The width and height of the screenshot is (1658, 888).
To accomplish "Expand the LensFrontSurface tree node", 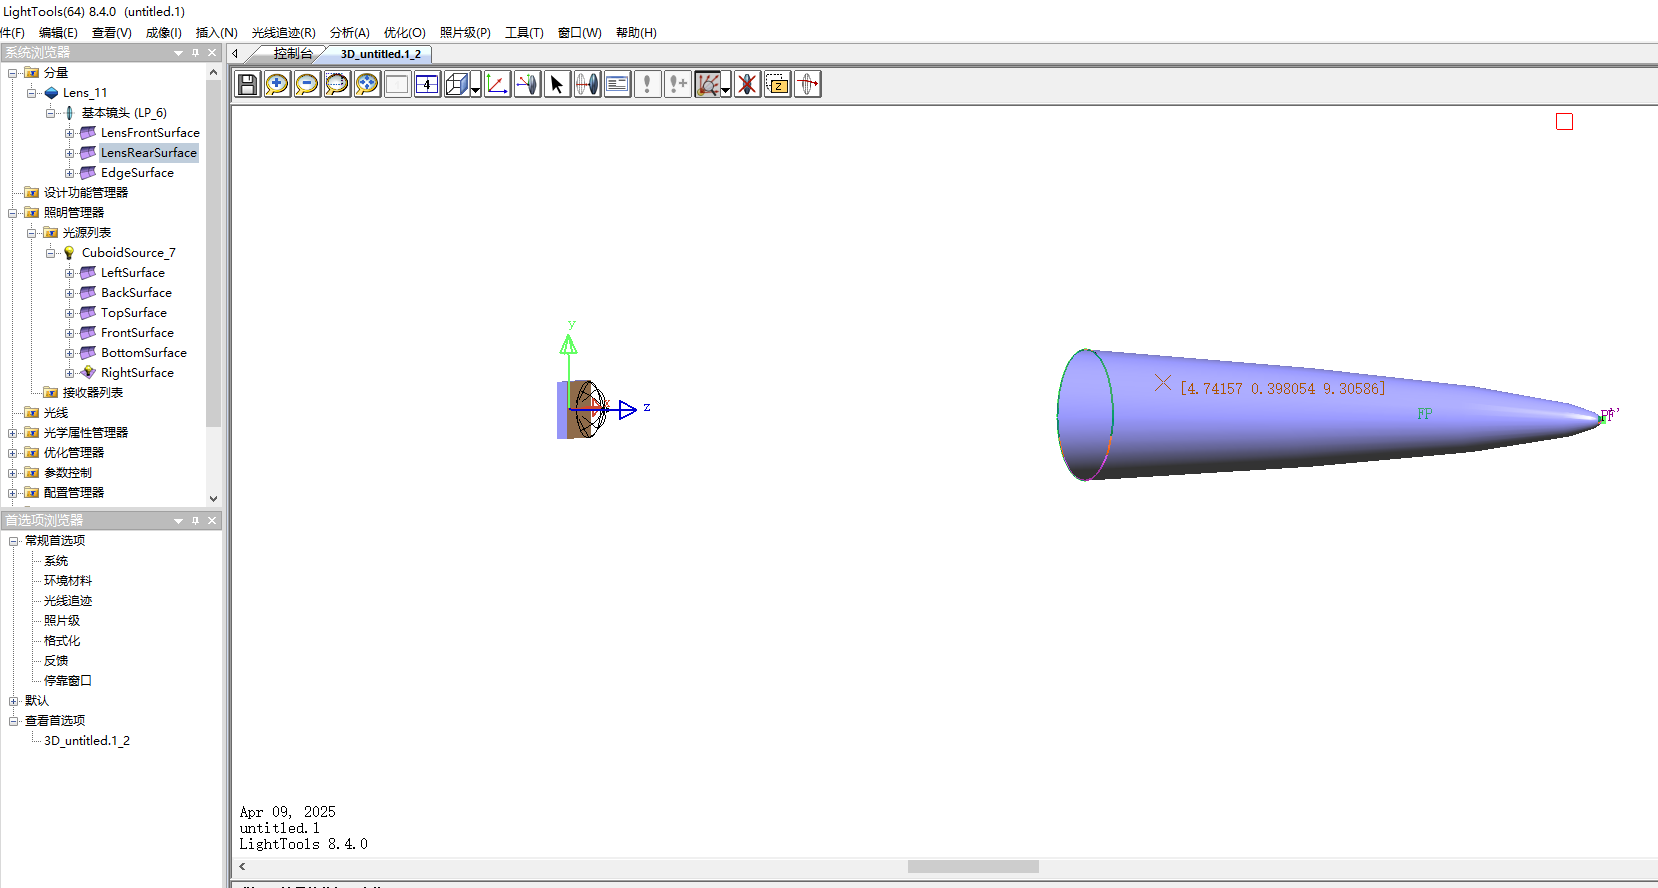I will pyautogui.click(x=70, y=133).
